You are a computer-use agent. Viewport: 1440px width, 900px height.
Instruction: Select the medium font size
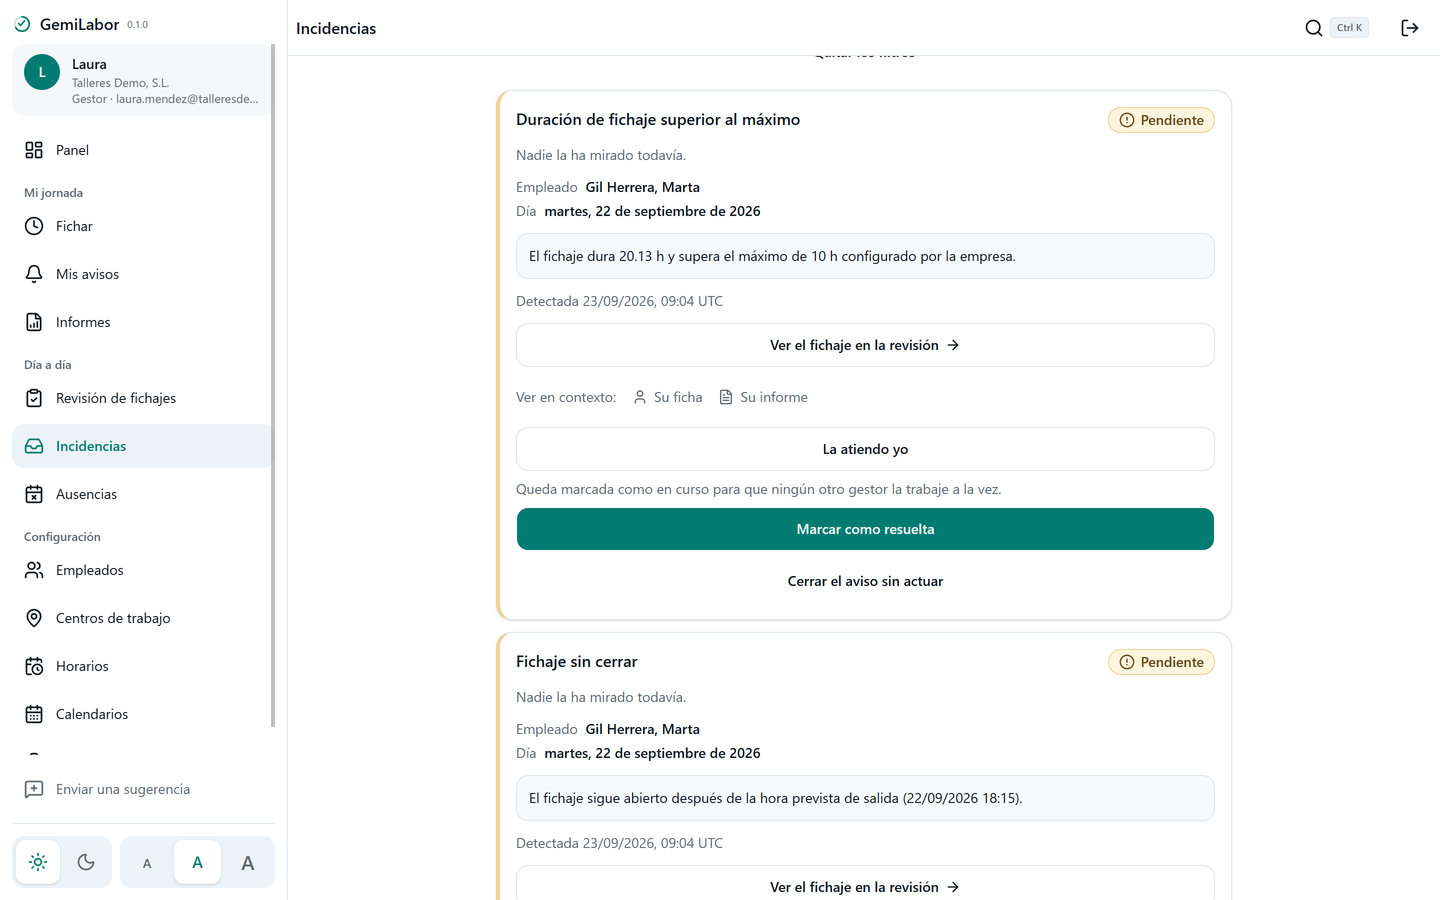[x=197, y=862]
